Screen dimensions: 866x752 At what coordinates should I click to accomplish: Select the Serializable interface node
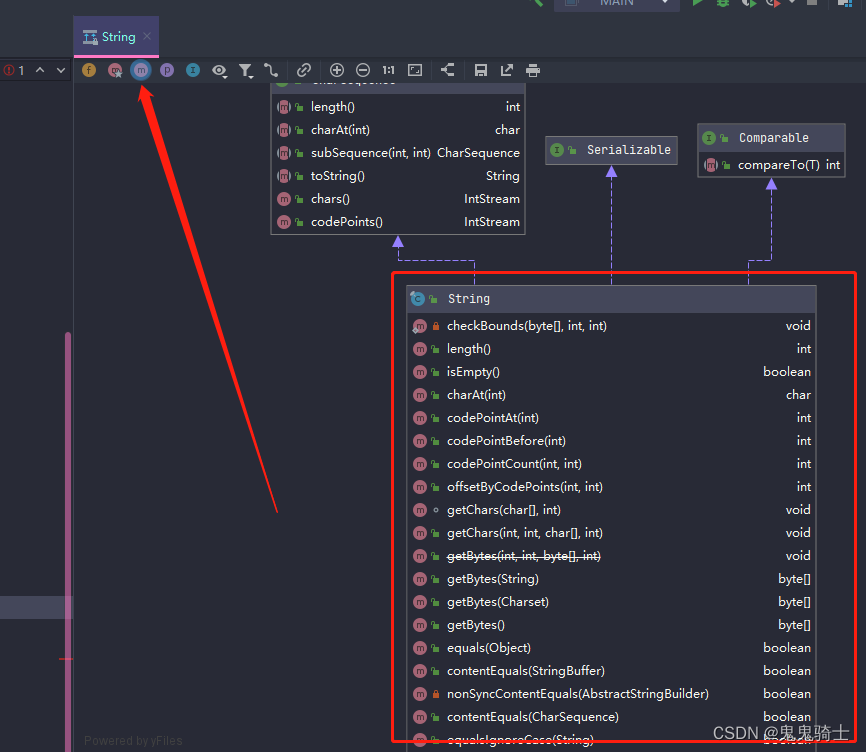coord(610,150)
